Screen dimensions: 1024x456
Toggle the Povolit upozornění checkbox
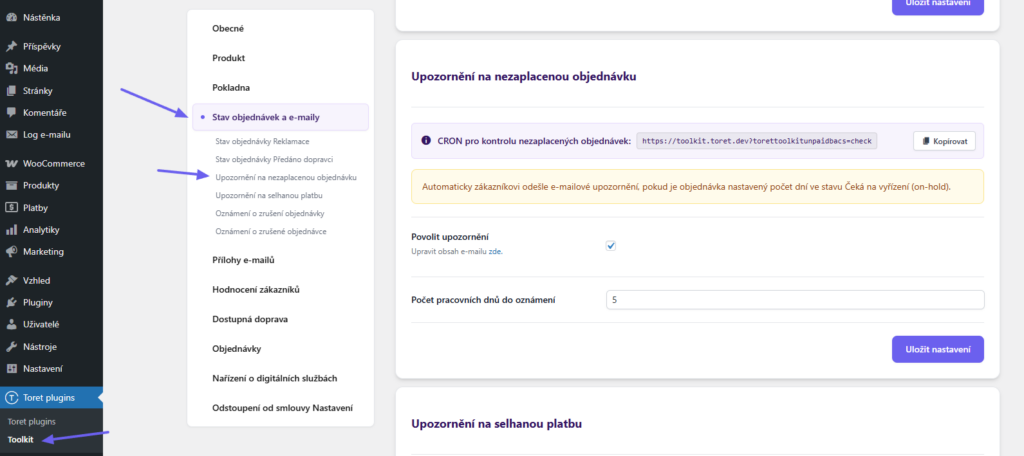(x=611, y=246)
